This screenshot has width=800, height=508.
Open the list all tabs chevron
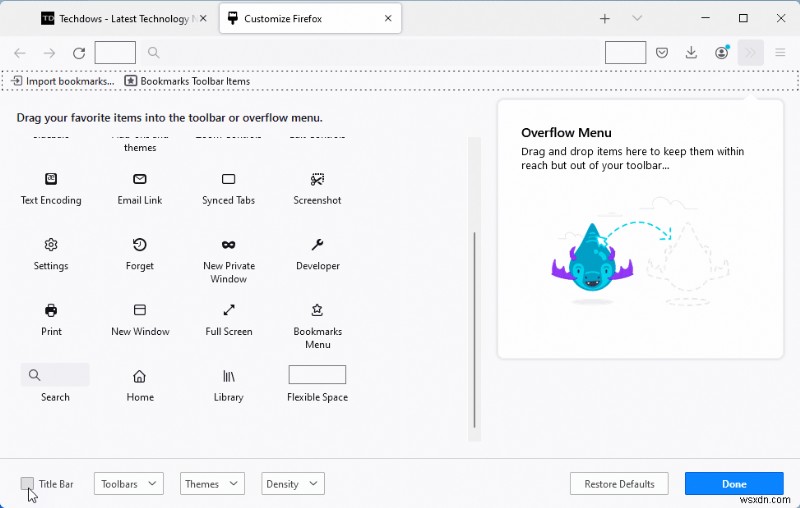coord(637,18)
